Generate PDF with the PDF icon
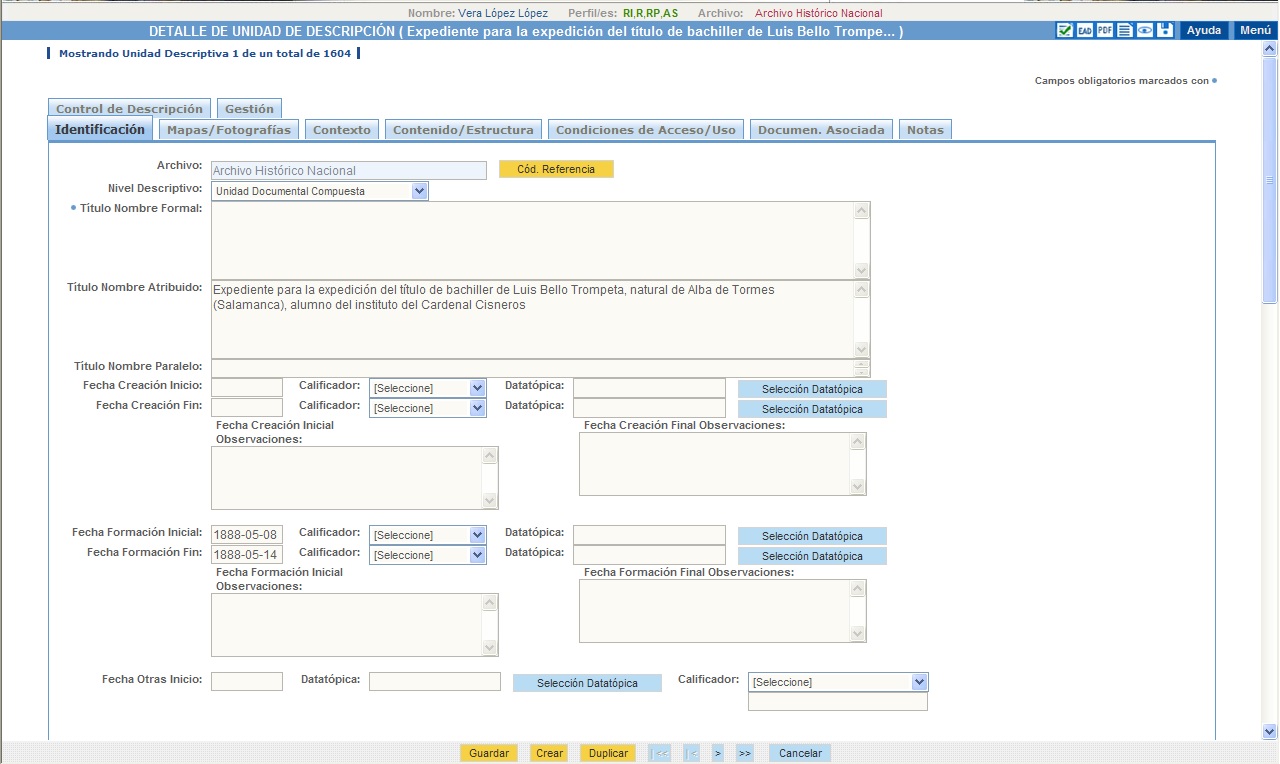Image resolution: width=1280 pixels, height=764 pixels. coord(1105,30)
